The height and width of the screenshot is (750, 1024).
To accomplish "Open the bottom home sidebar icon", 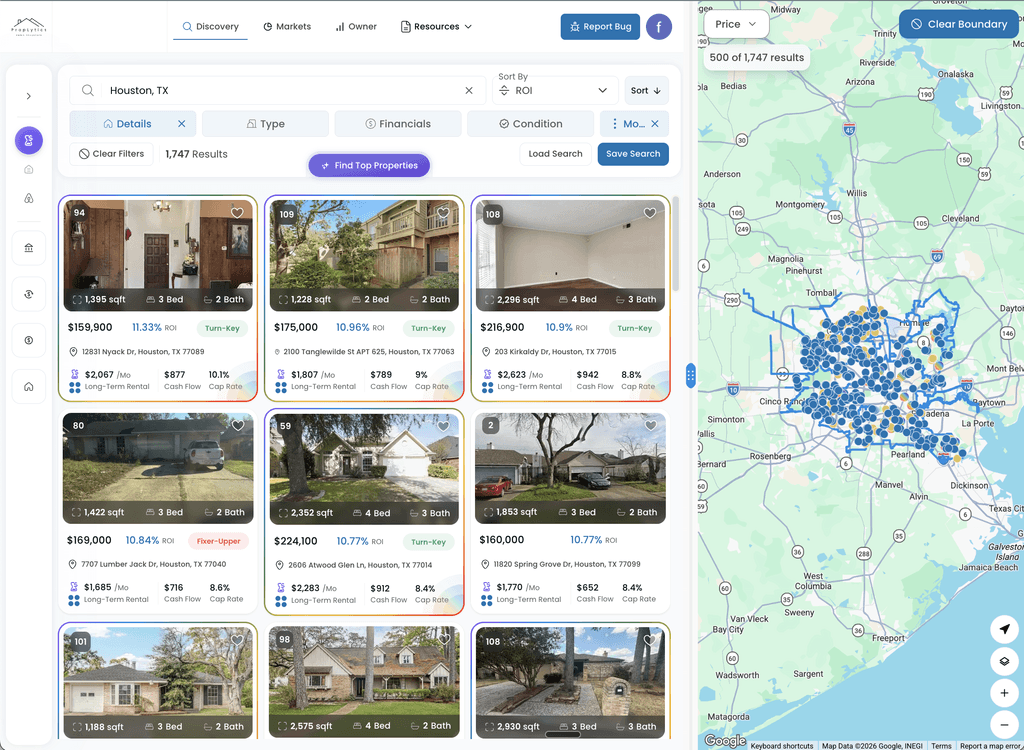I will [x=29, y=386].
